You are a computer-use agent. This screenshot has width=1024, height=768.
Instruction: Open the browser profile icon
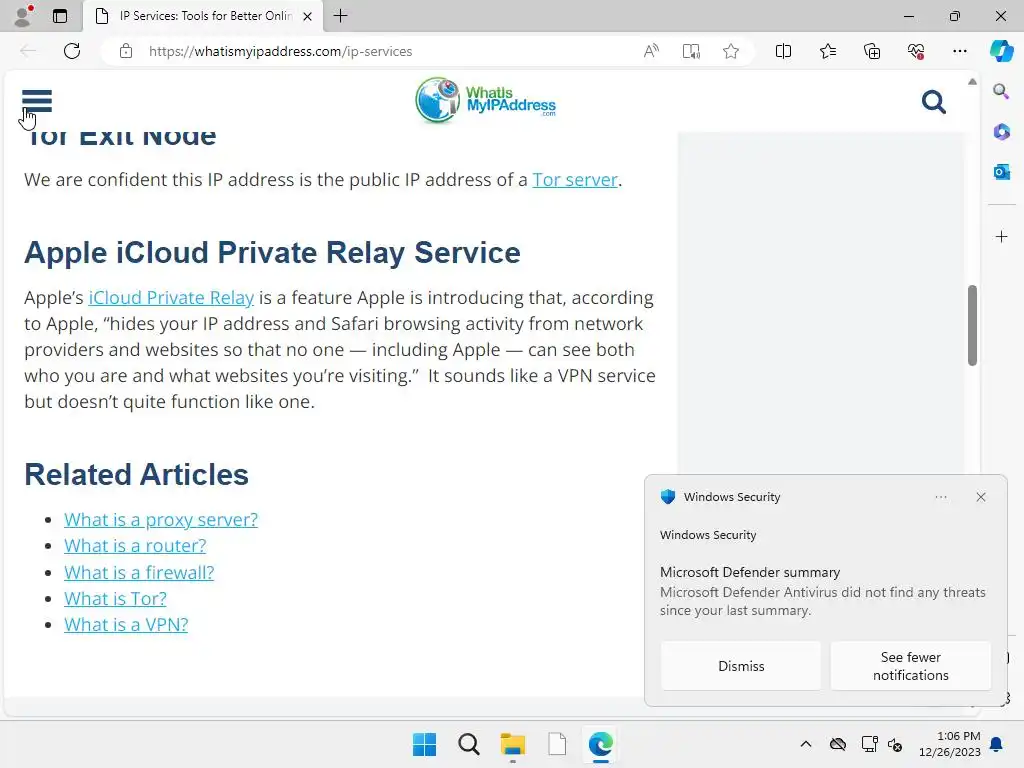pos(23,16)
